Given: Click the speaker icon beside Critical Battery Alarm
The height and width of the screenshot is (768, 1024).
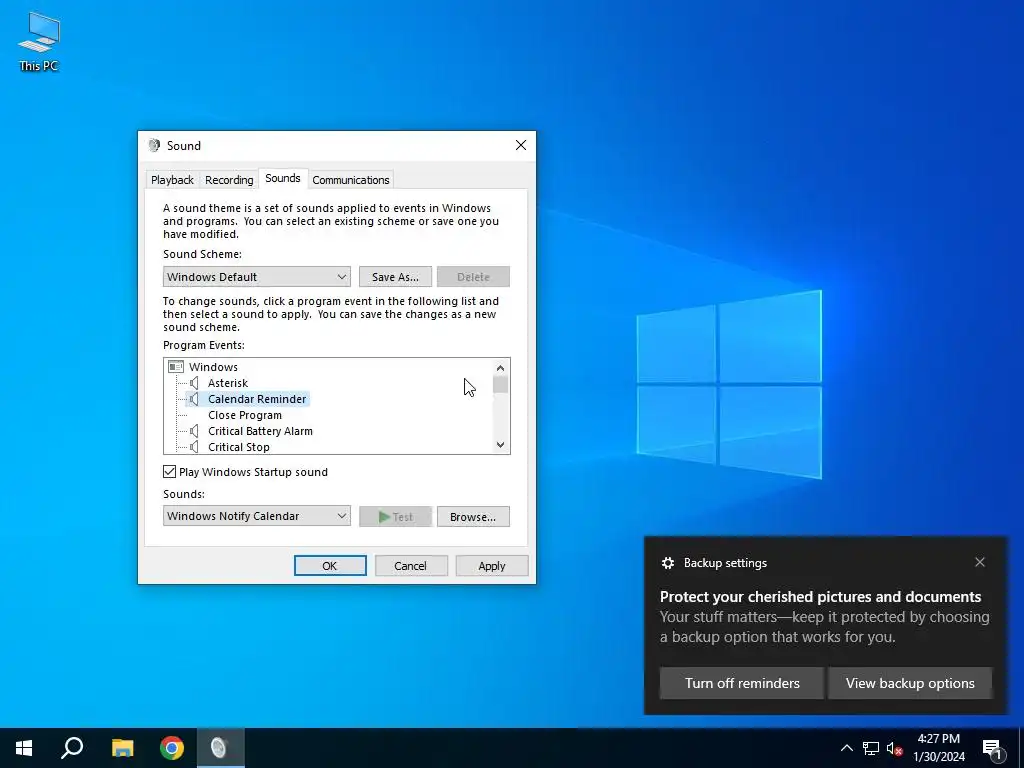Looking at the screenshot, I should (194, 431).
